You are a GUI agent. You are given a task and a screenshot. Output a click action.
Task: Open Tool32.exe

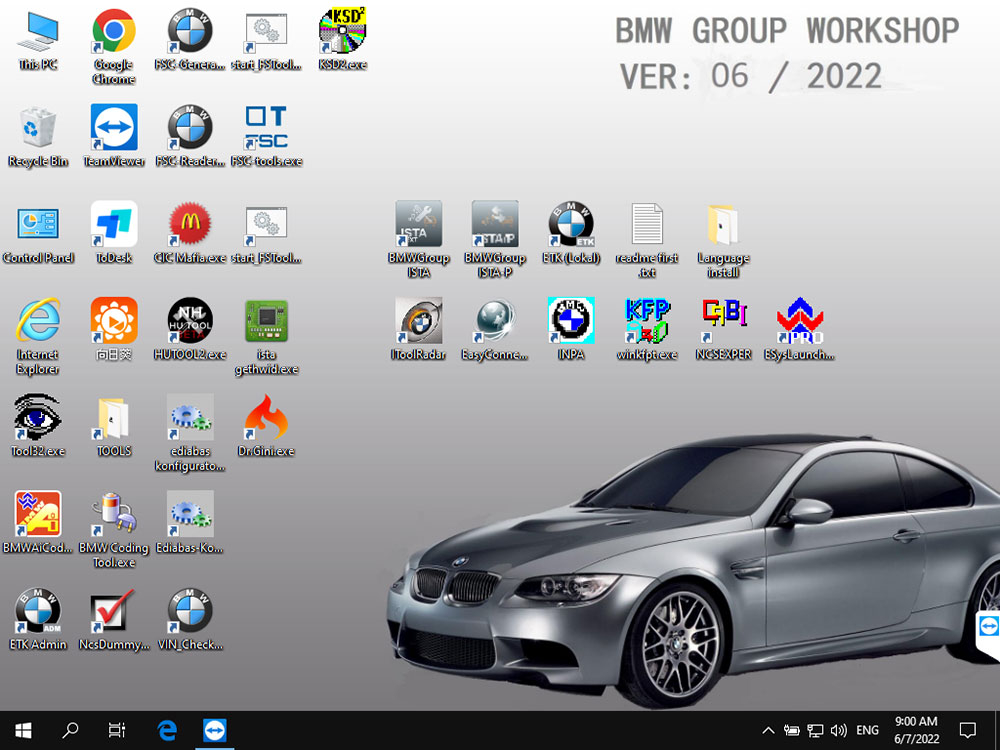pos(37,416)
